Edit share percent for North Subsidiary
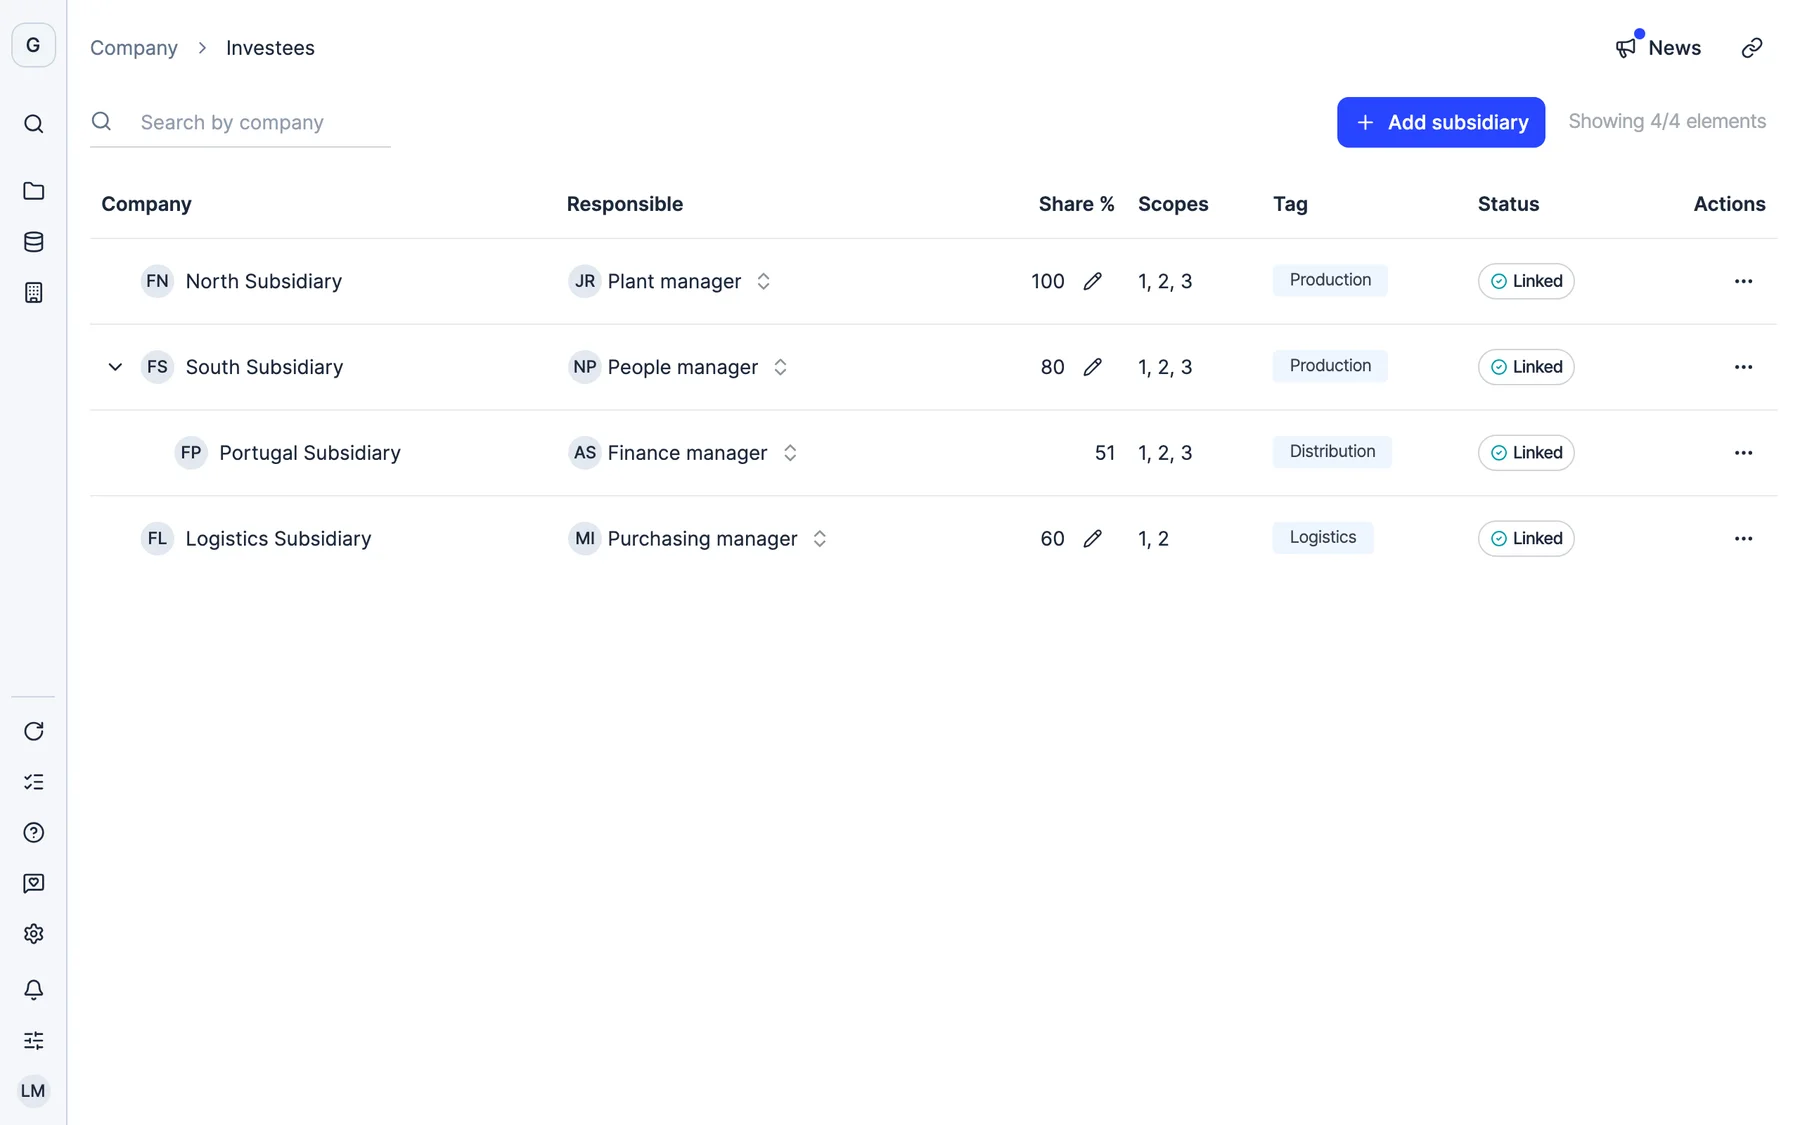1800x1125 pixels. click(x=1092, y=281)
